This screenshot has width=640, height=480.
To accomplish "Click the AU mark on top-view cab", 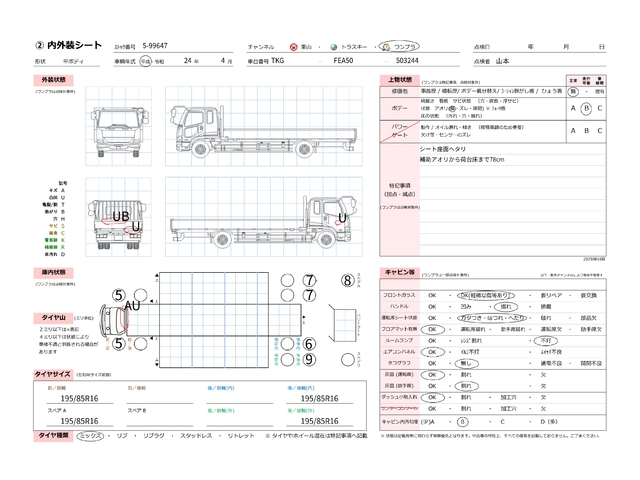I will 132,306.
